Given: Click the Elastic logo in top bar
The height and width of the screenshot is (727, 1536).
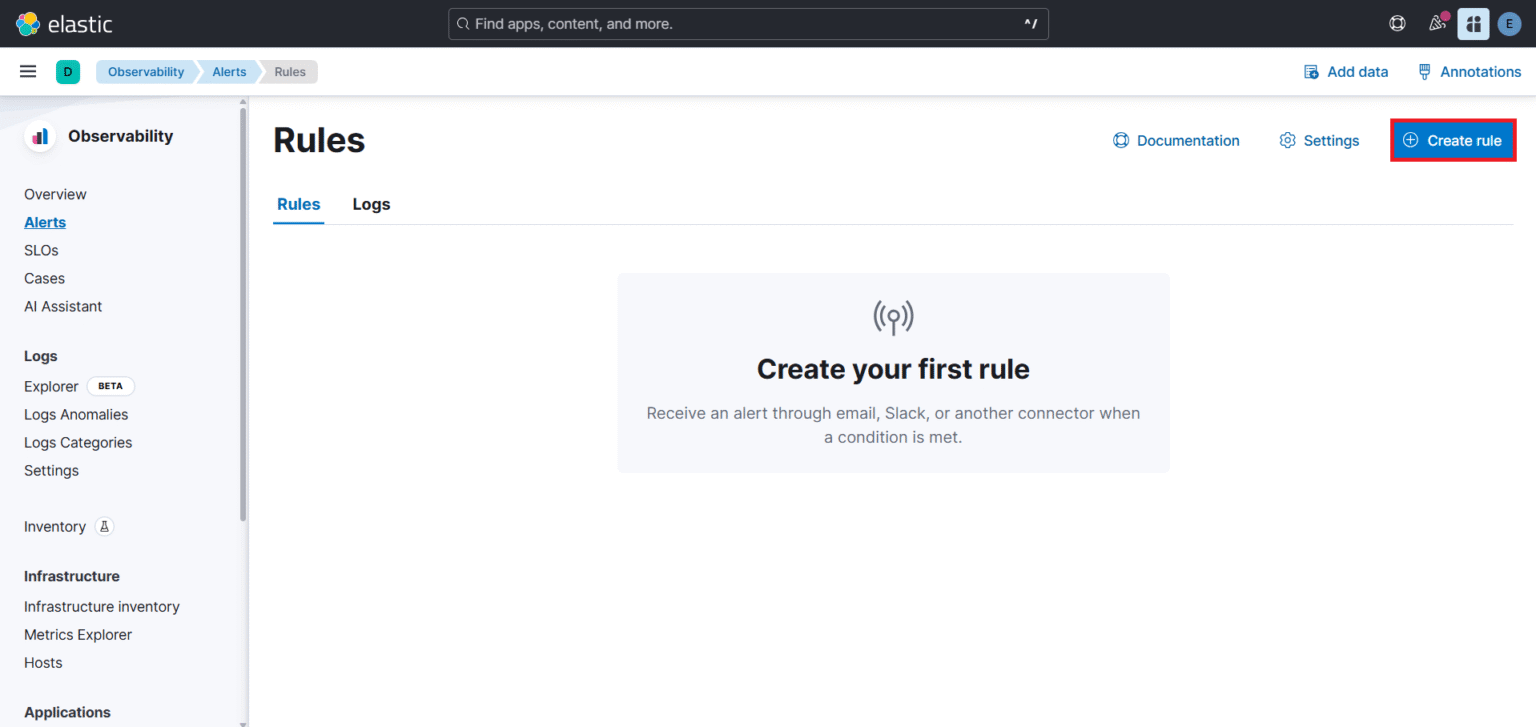Looking at the screenshot, I should 28,23.
